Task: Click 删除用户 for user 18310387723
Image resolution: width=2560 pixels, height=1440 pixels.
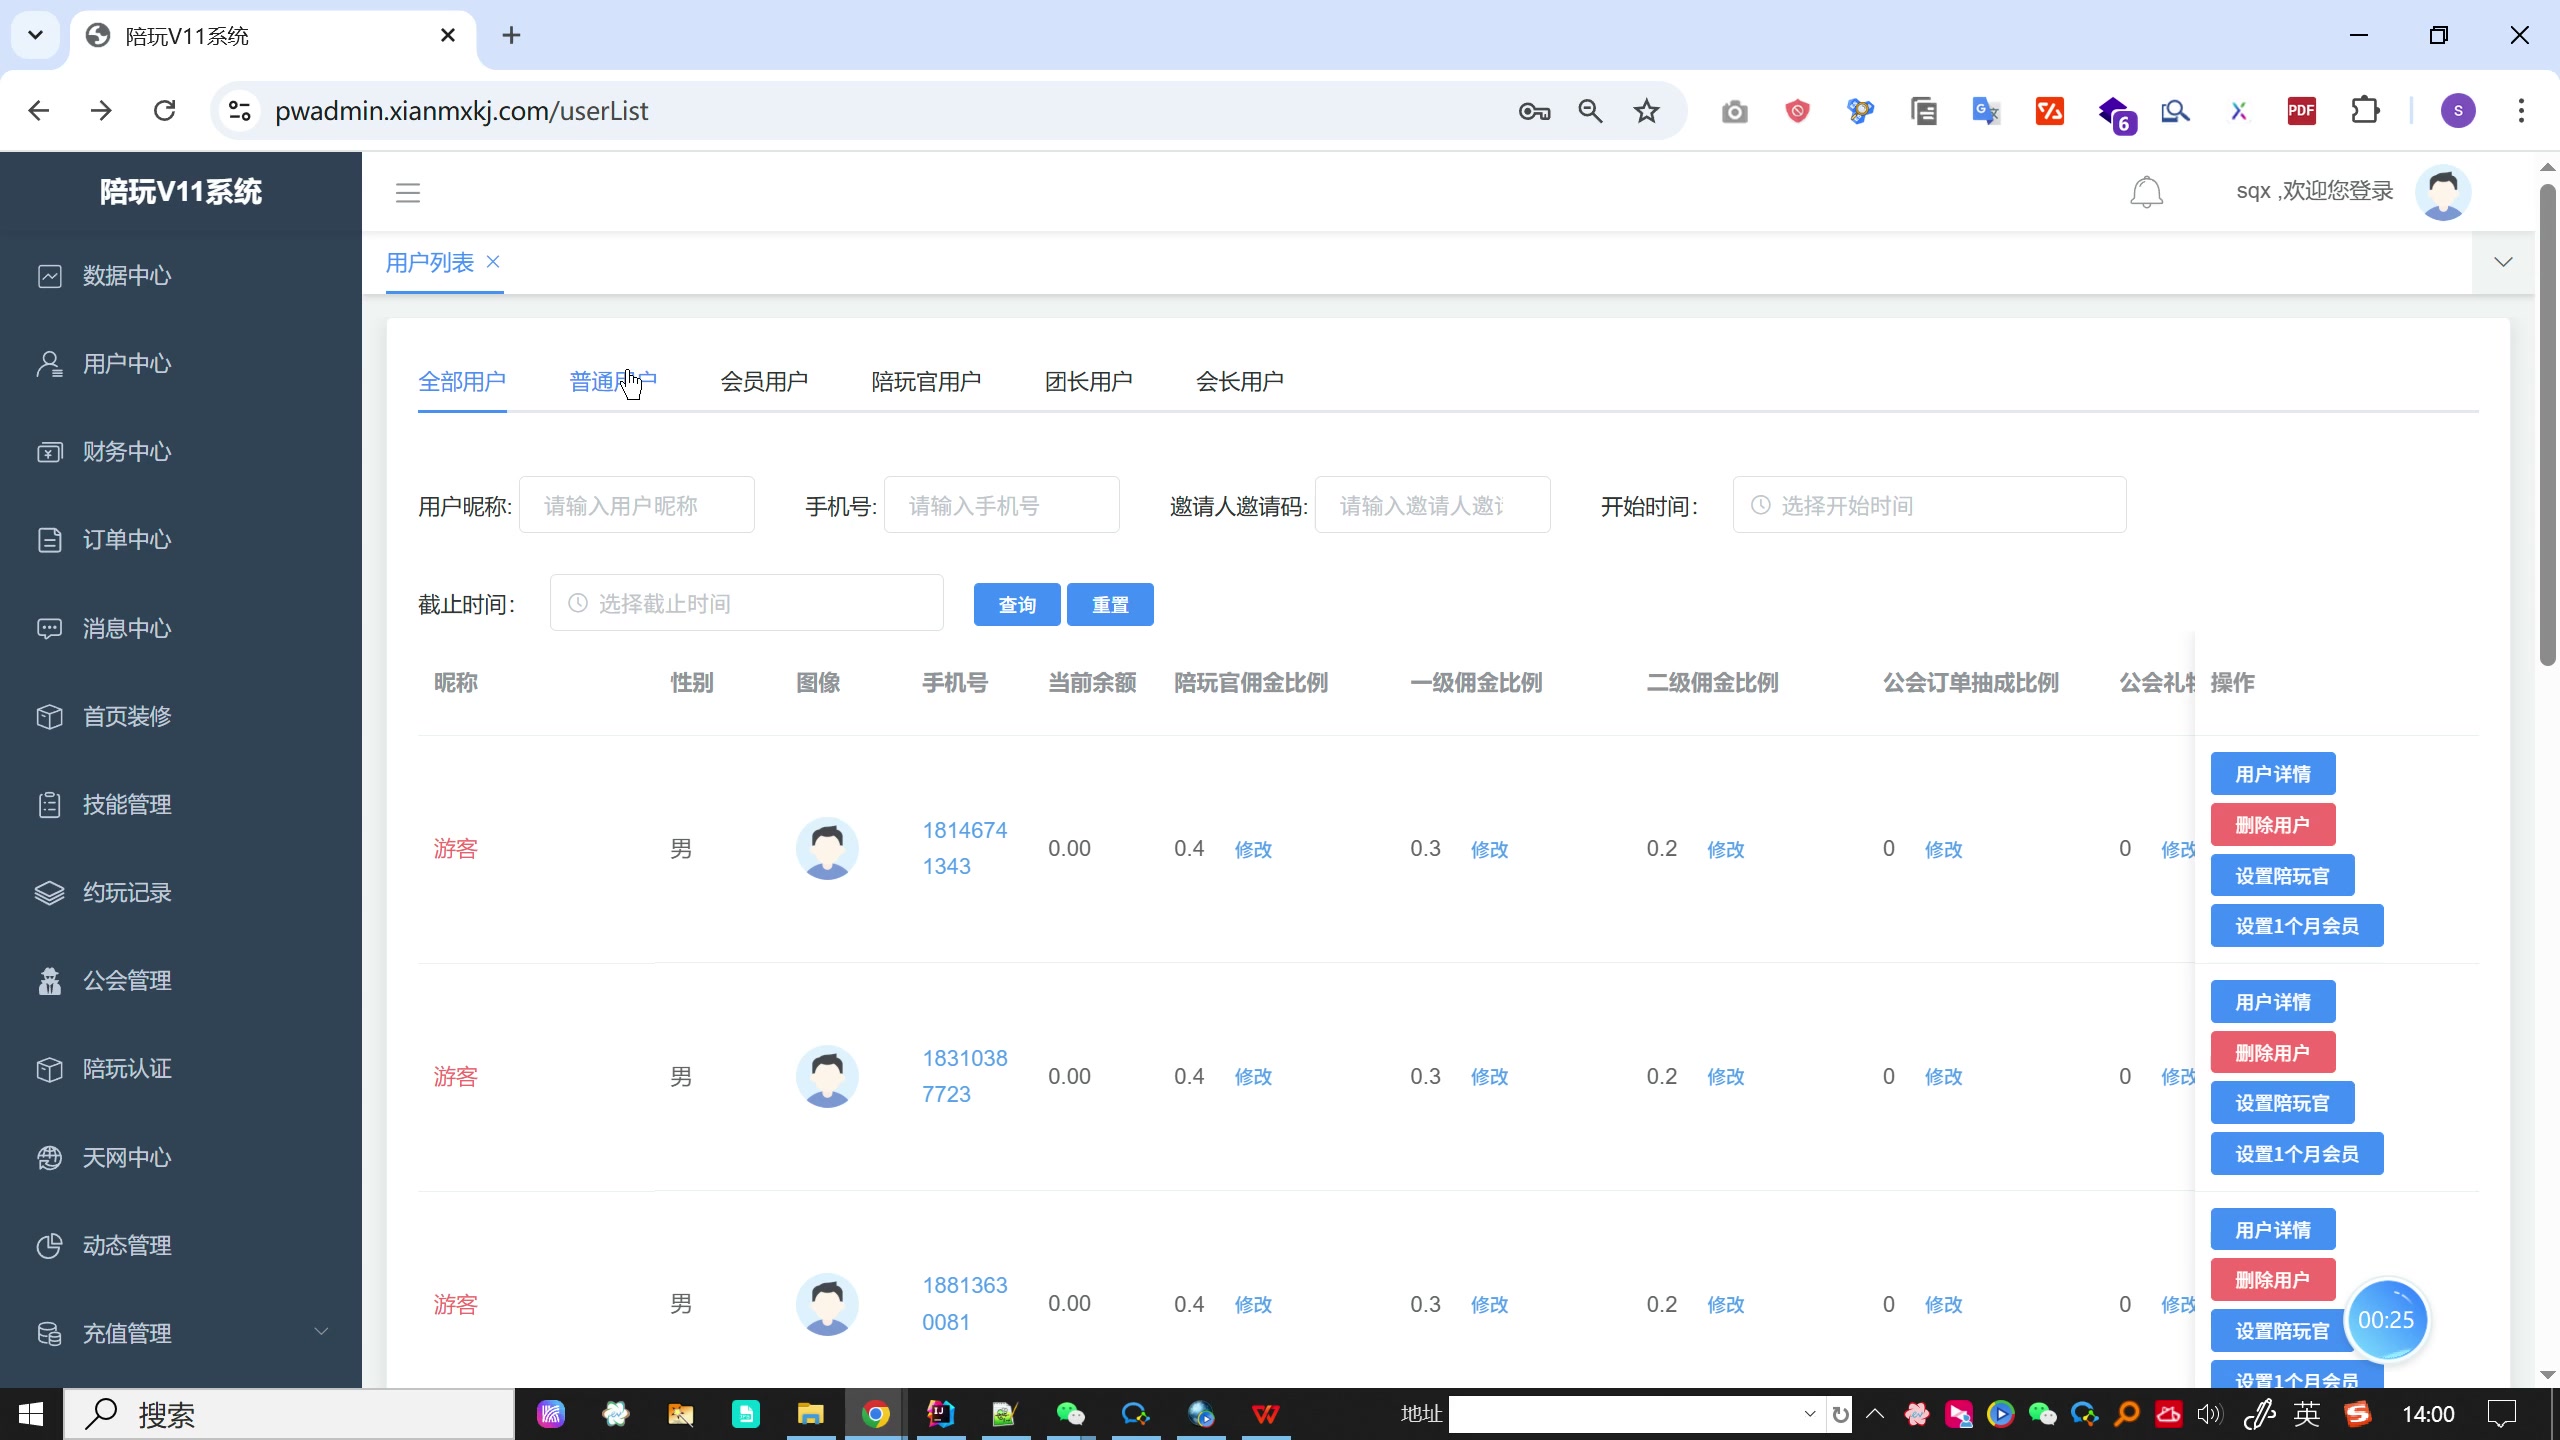Action: pos(2272,1053)
